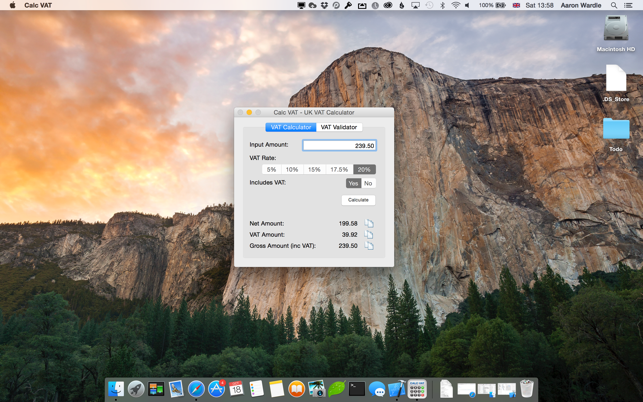
Task: Open the App Store Dock icon
Action: tap(216, 388)
